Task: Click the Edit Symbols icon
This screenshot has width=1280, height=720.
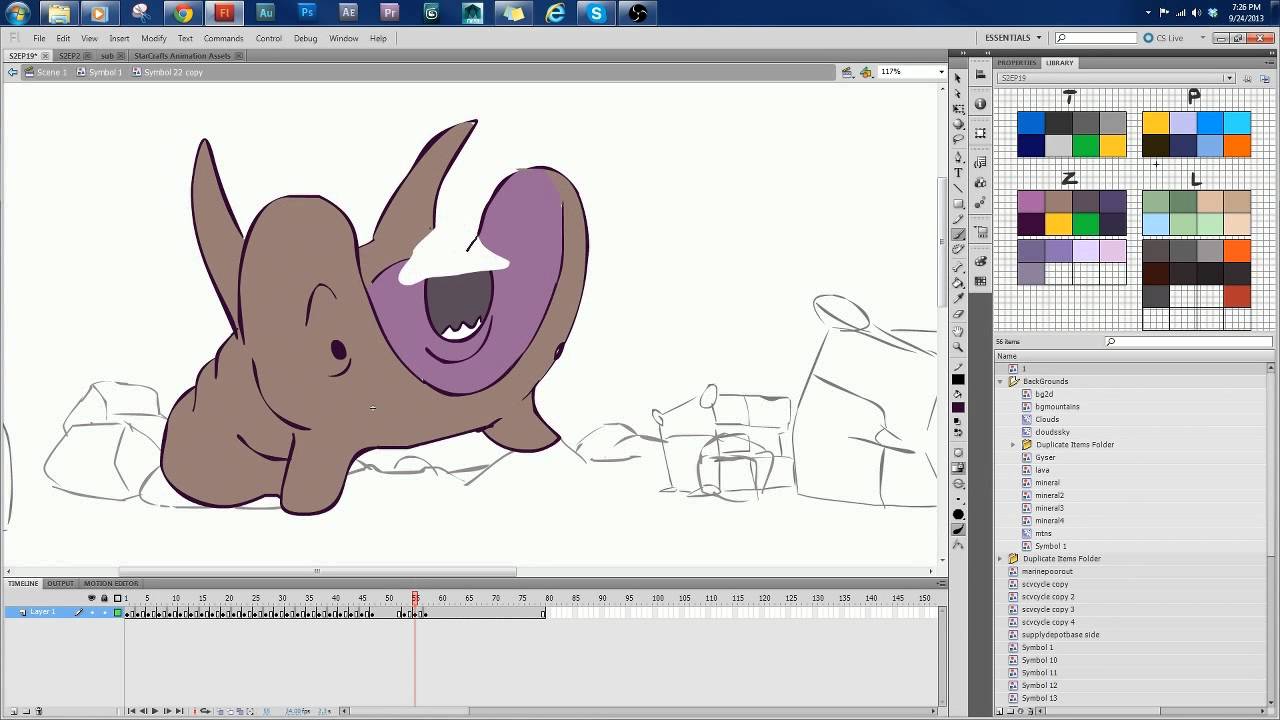Action: 865,72
